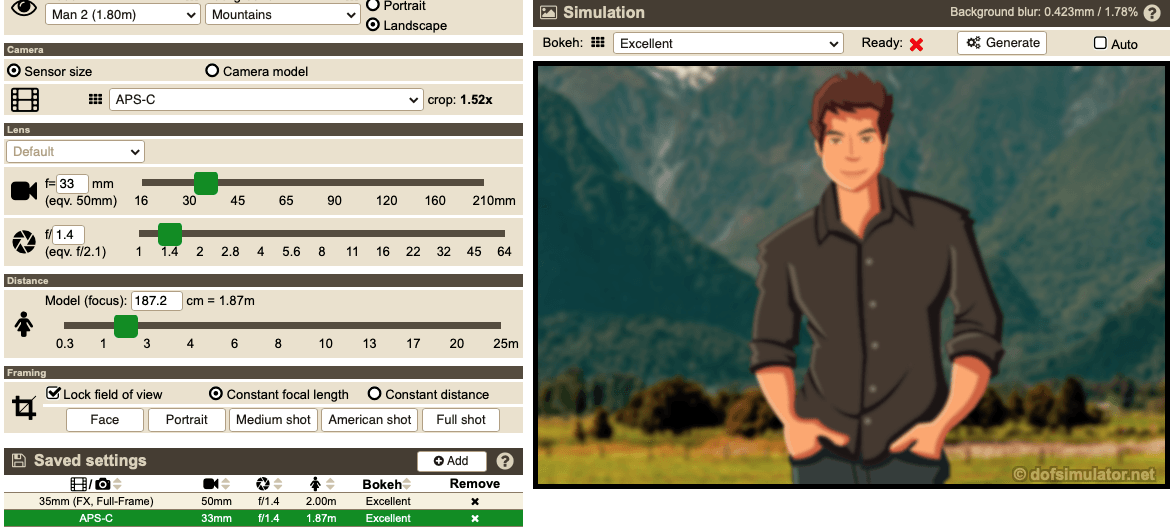Click the '50mm' cell in saved settings
The width and height of the screenshot is (1175, 529).
(217, 501)
